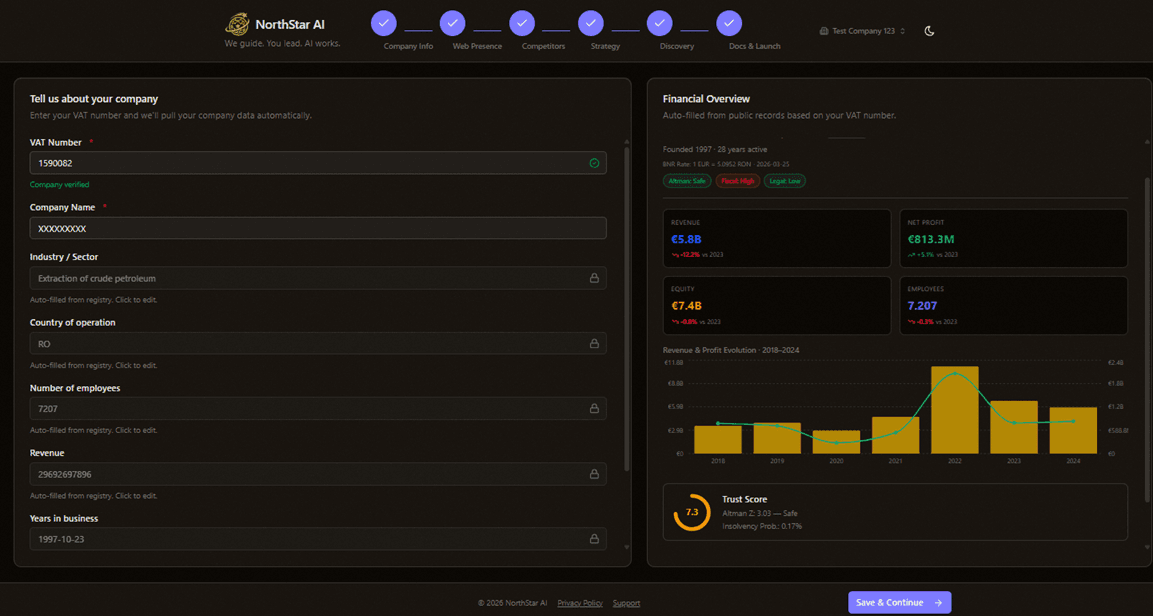The height and width of the screenshot is (616, 1153).
Task: Toggle dark mode with the moon icon
Action: point(929,31)
